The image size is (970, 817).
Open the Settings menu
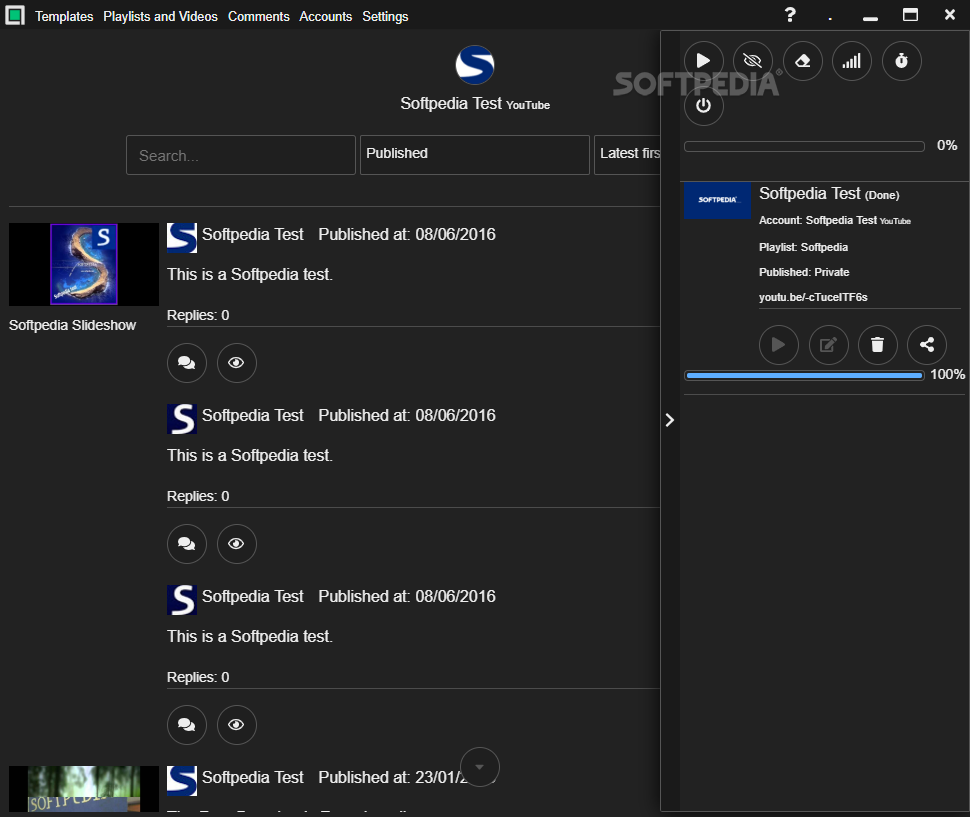click(385, 16)
